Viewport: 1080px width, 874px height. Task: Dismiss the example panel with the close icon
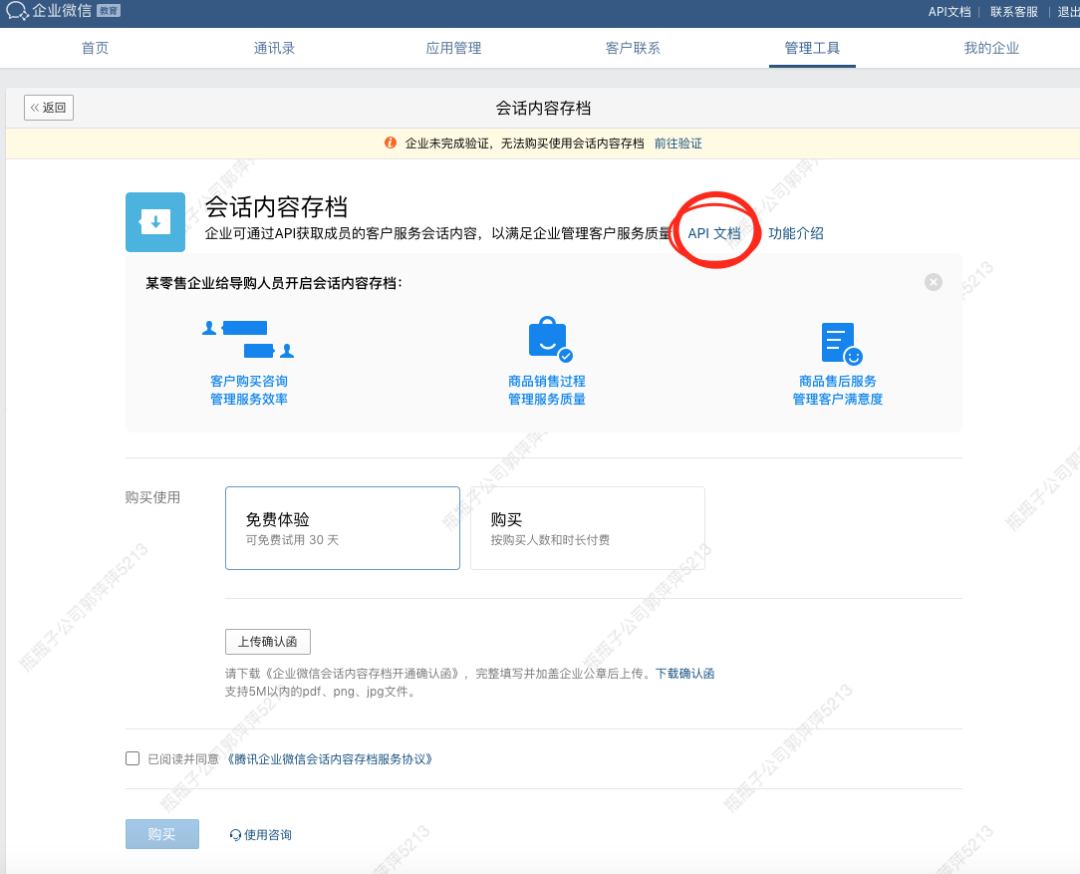pyautogui.click(x=933, y=282)
